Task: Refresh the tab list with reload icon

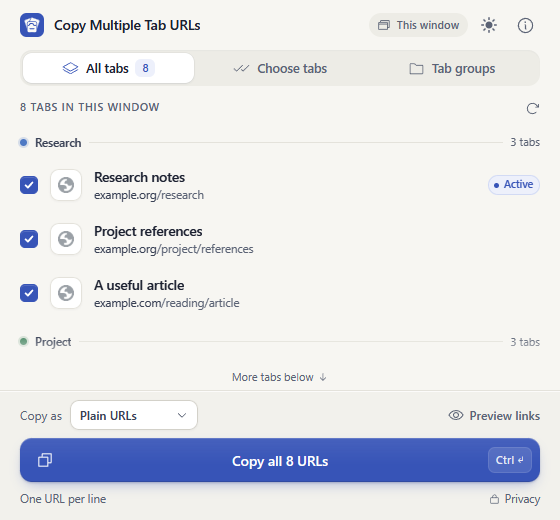Action: click(532, 108)
